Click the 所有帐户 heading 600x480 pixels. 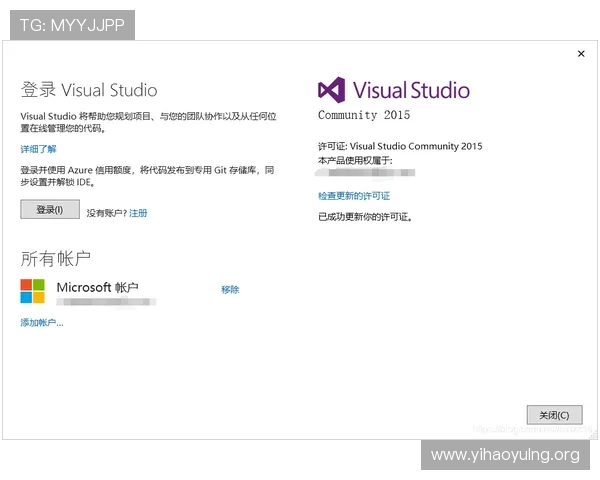[x=55, y=259]
